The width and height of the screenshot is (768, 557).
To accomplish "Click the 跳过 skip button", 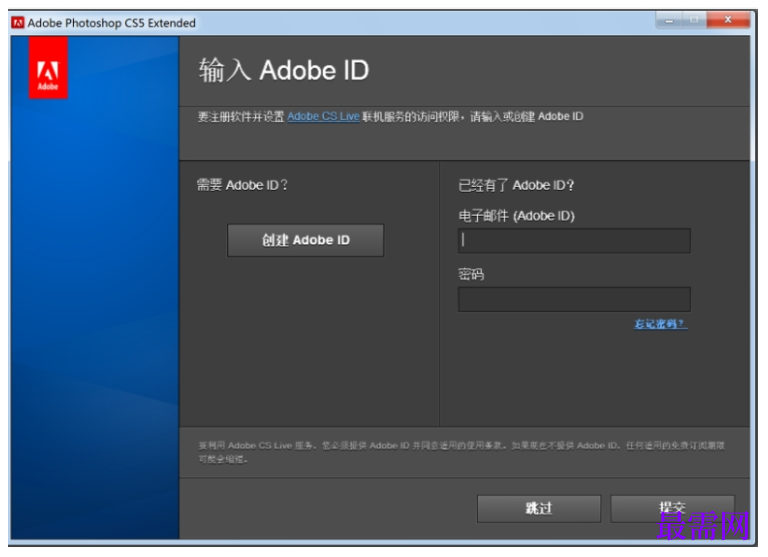I will click(x=539, y=509).
